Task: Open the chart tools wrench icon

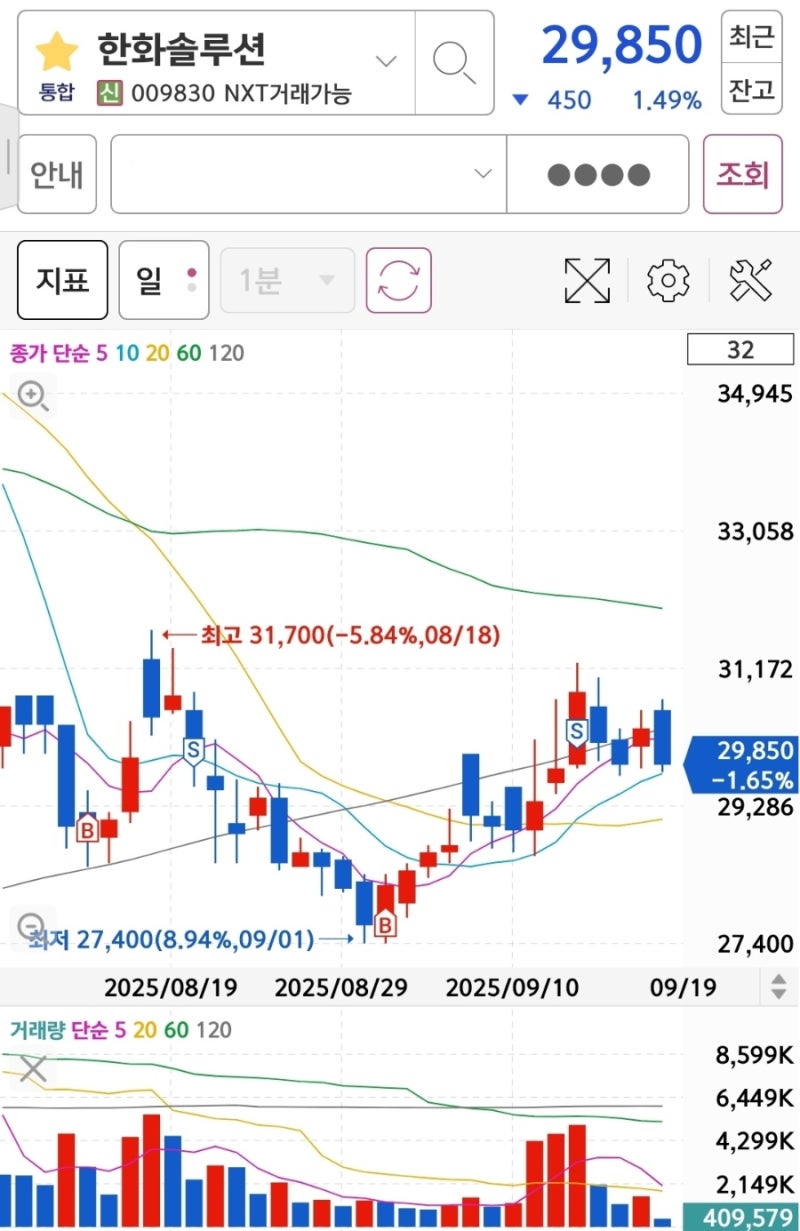Action: (x=750, y=280)
